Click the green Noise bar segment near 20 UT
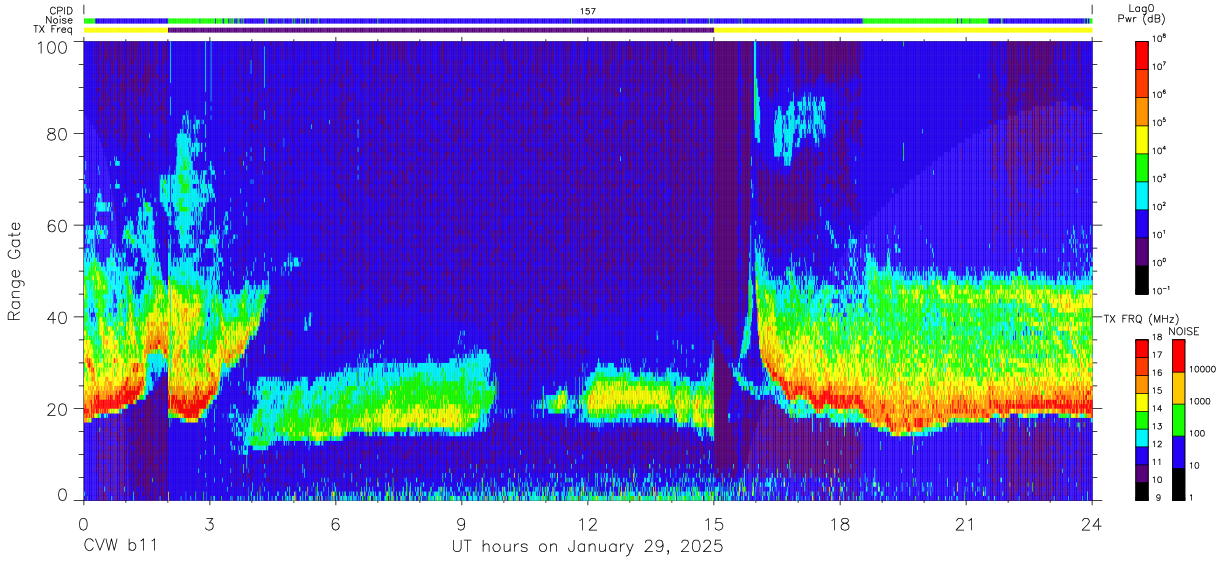This screenshot has height=567, width=1228. coord(925,20)
